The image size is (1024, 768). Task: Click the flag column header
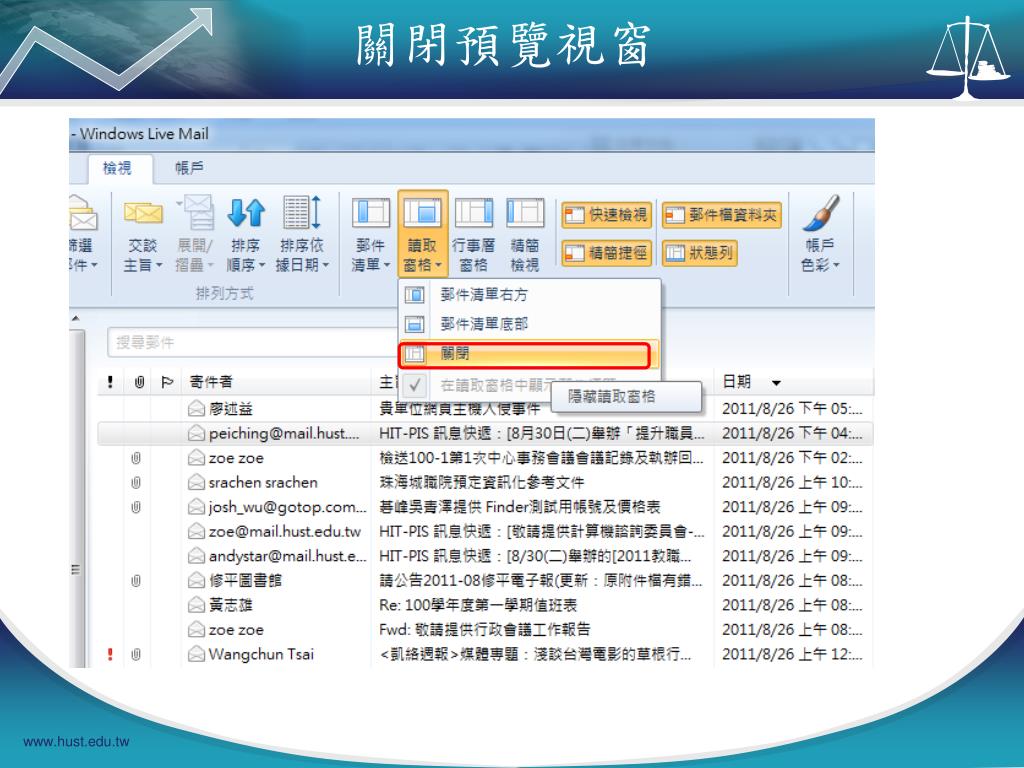(167, 382)
